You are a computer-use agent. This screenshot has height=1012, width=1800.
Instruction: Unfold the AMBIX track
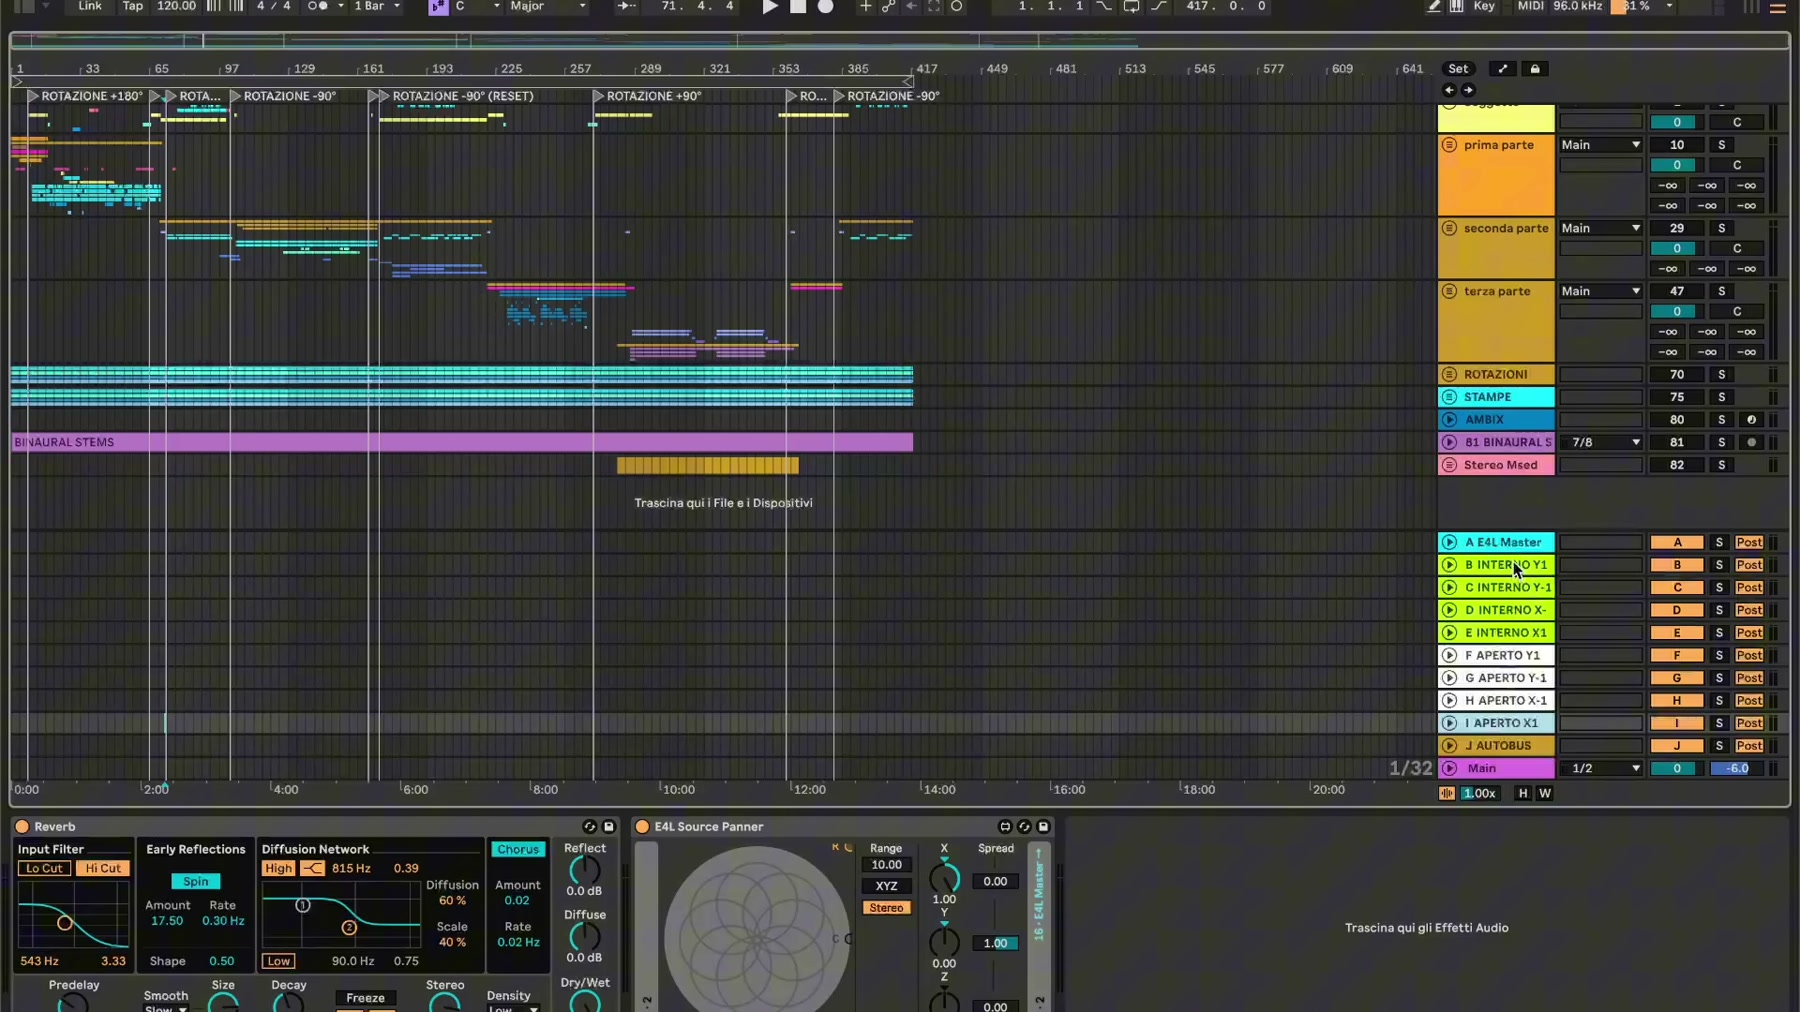pos(1449,420)
